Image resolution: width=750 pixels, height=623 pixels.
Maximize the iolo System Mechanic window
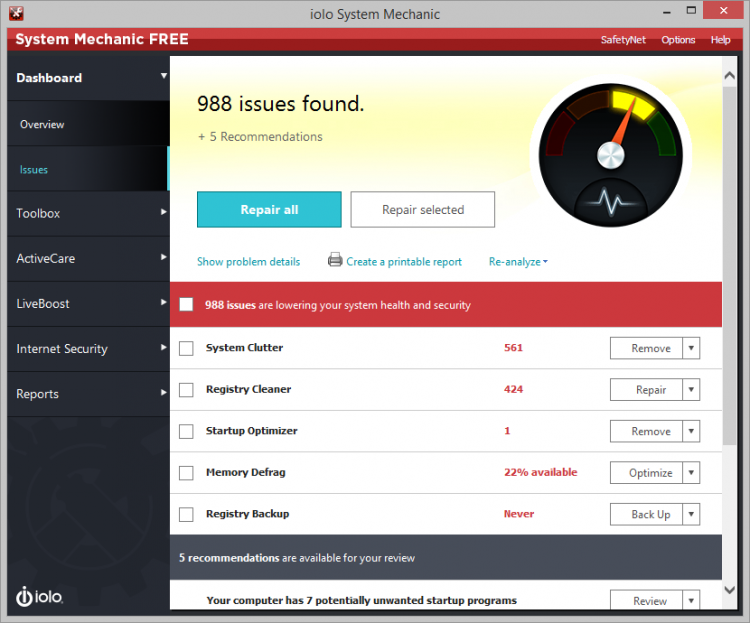pyautogui.click(x=691, y=11)
